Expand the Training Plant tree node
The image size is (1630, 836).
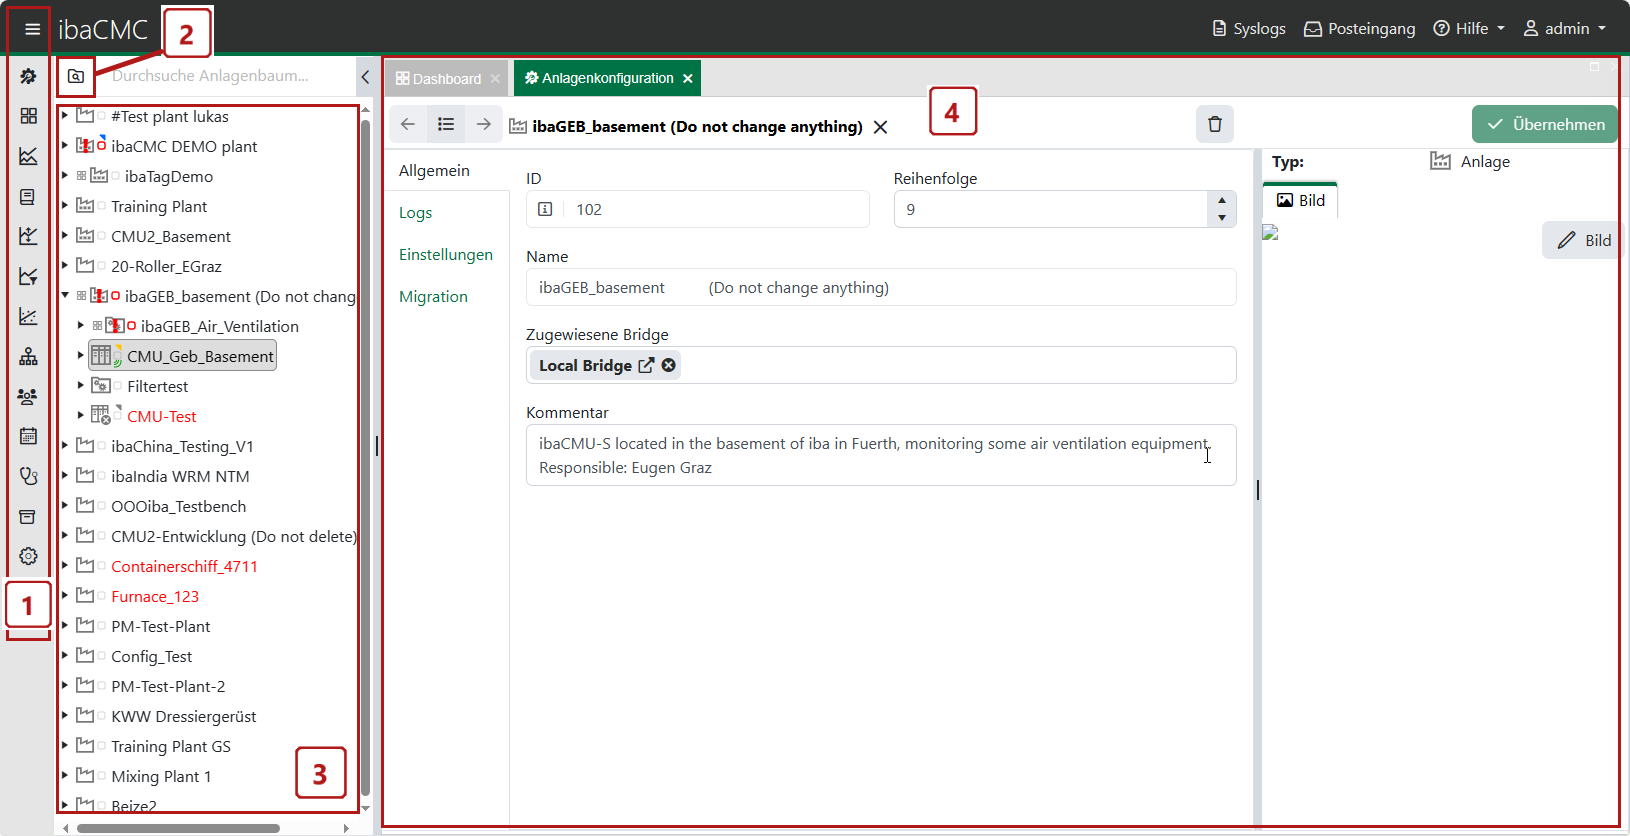(x=65, y=206)
